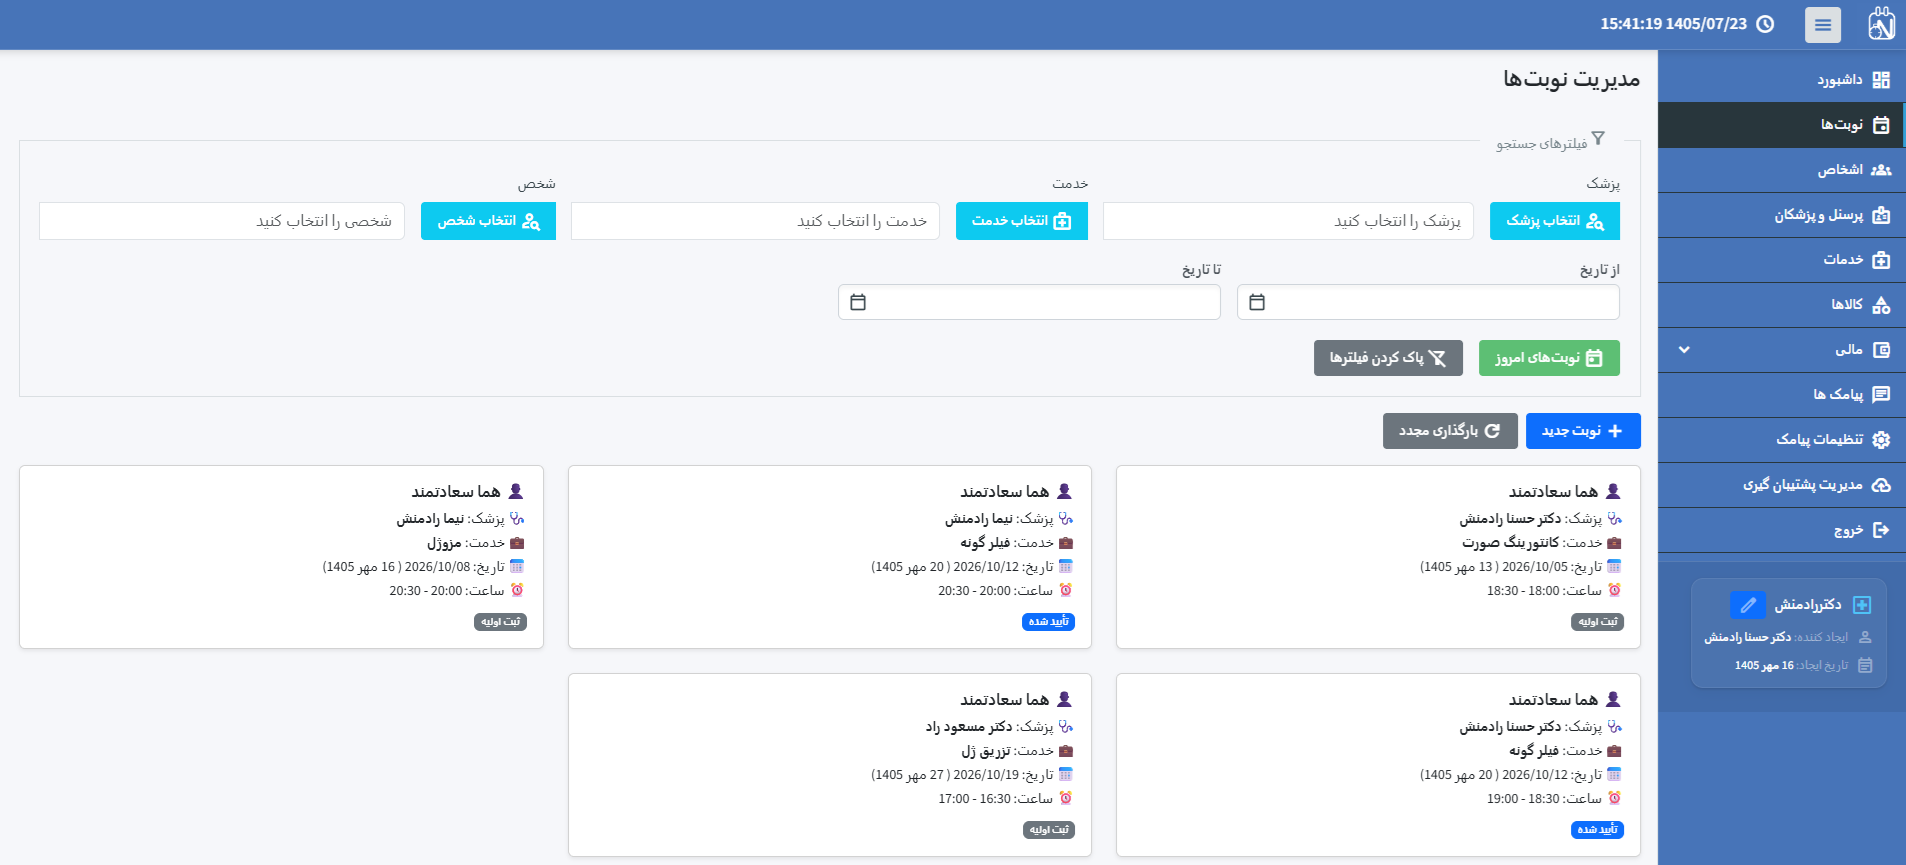The width and height of the screenshot is (1906, 865).
Task: Click the پزشک را انتخاب کنید field
Action: (1288, 221)
